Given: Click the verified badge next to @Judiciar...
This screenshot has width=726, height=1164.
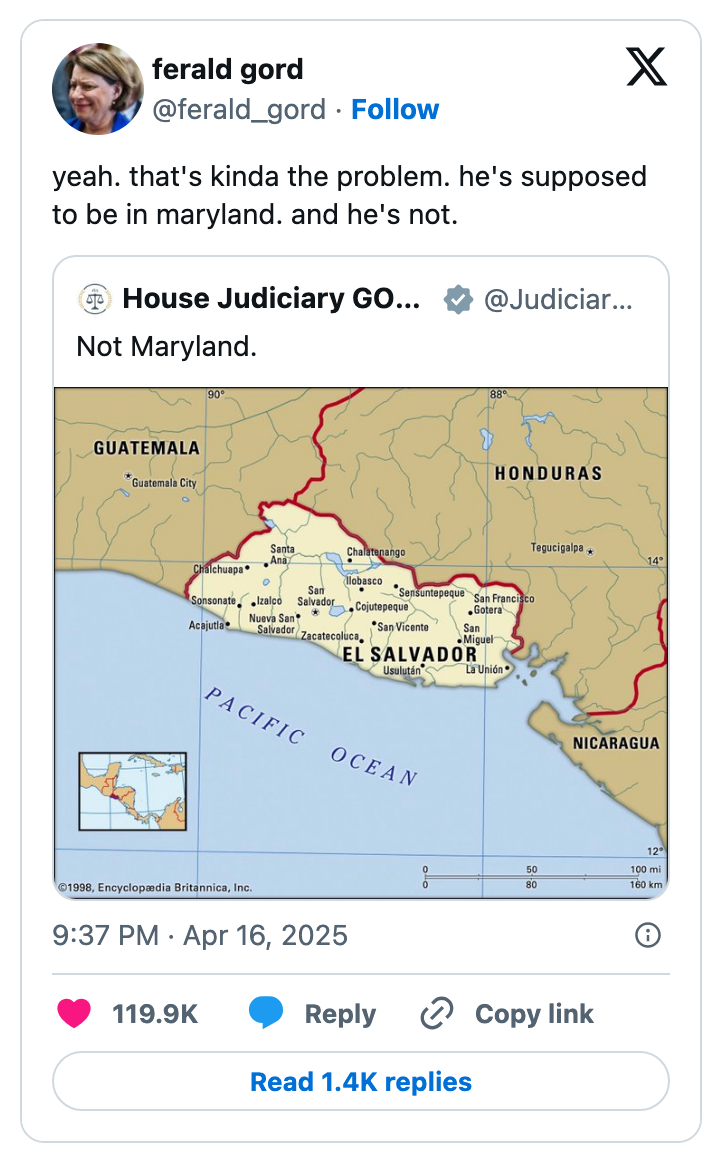Looking at the screenshot, I should [x=458, y=297].
